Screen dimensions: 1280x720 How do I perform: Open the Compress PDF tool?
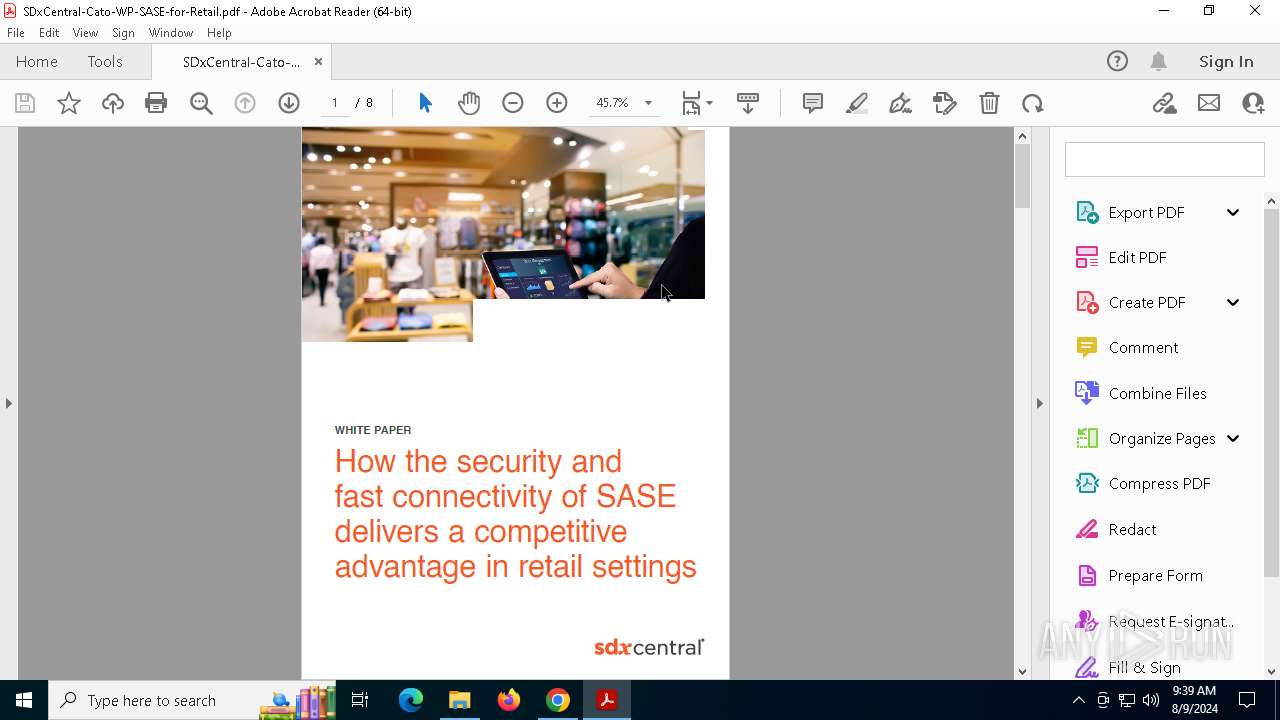tap(1157, 483)
